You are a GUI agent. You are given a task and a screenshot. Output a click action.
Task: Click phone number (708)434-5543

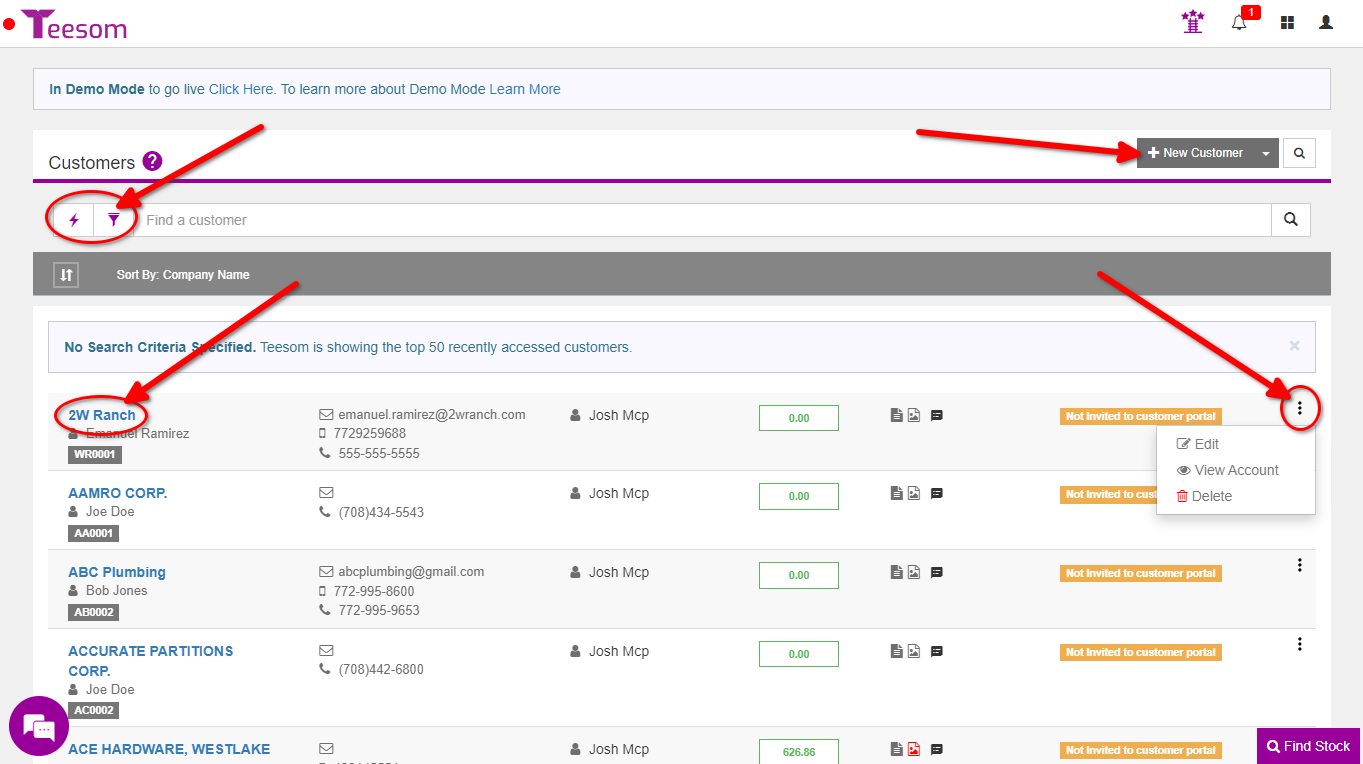click(x=381, y=512)
